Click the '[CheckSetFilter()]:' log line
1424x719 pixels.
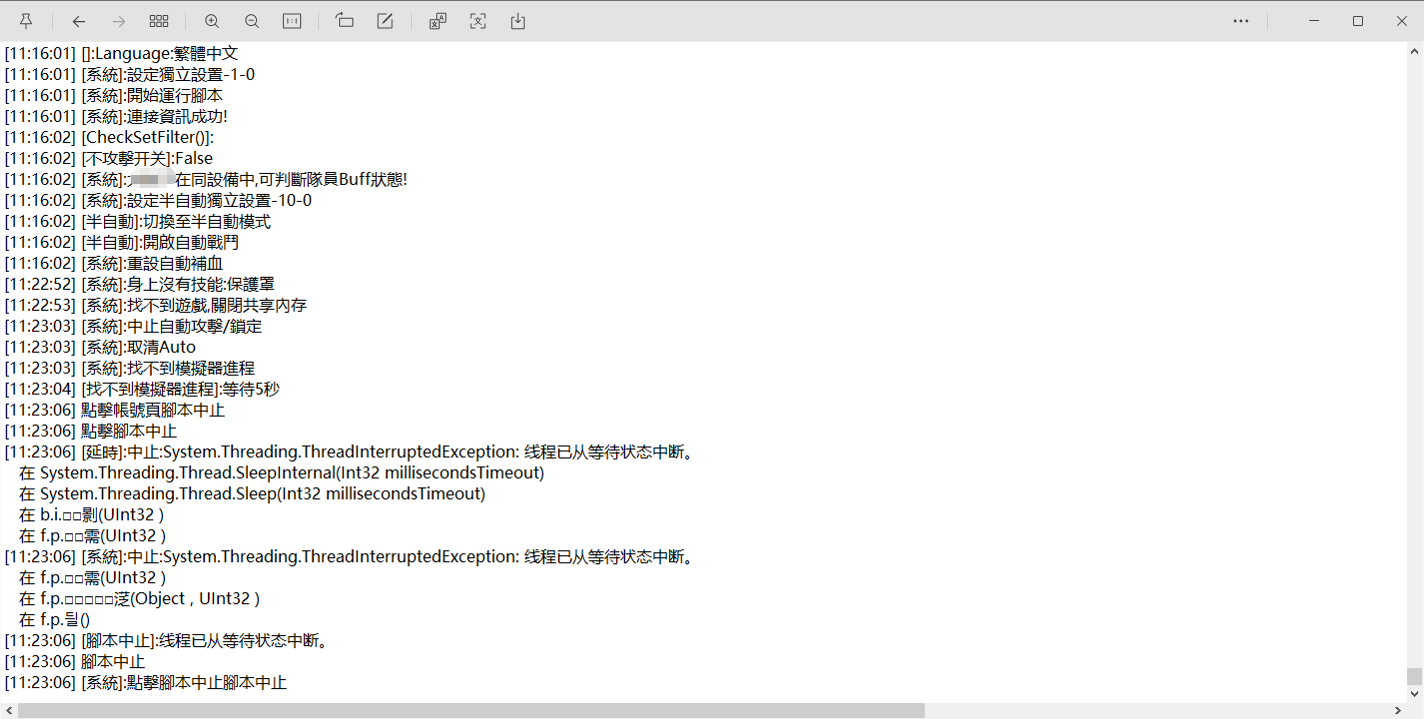pos(109,138)
